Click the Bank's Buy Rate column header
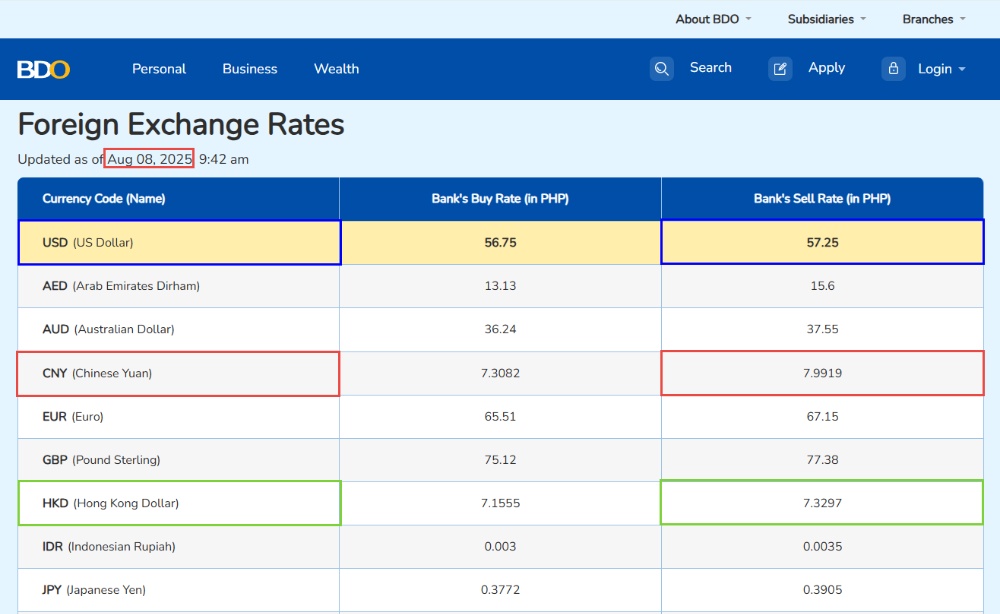The width and height of the screenshot is (1000, 614). coord(500,199)
